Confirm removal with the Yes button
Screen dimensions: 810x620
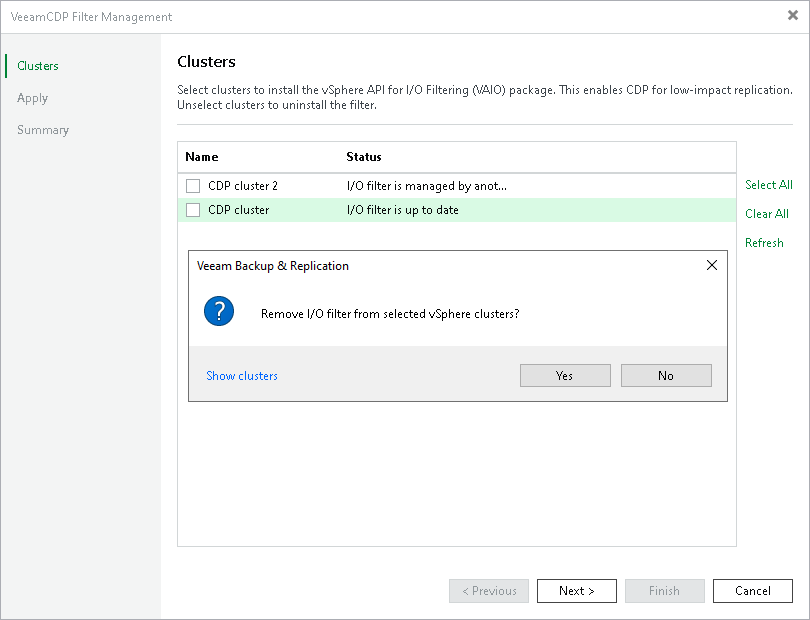(565, 376)
